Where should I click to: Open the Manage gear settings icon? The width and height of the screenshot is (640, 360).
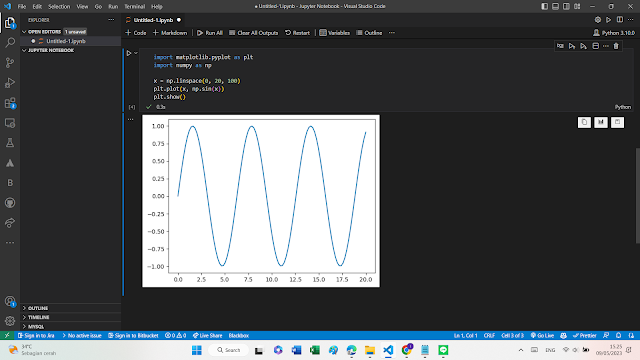tap(10, 321)
